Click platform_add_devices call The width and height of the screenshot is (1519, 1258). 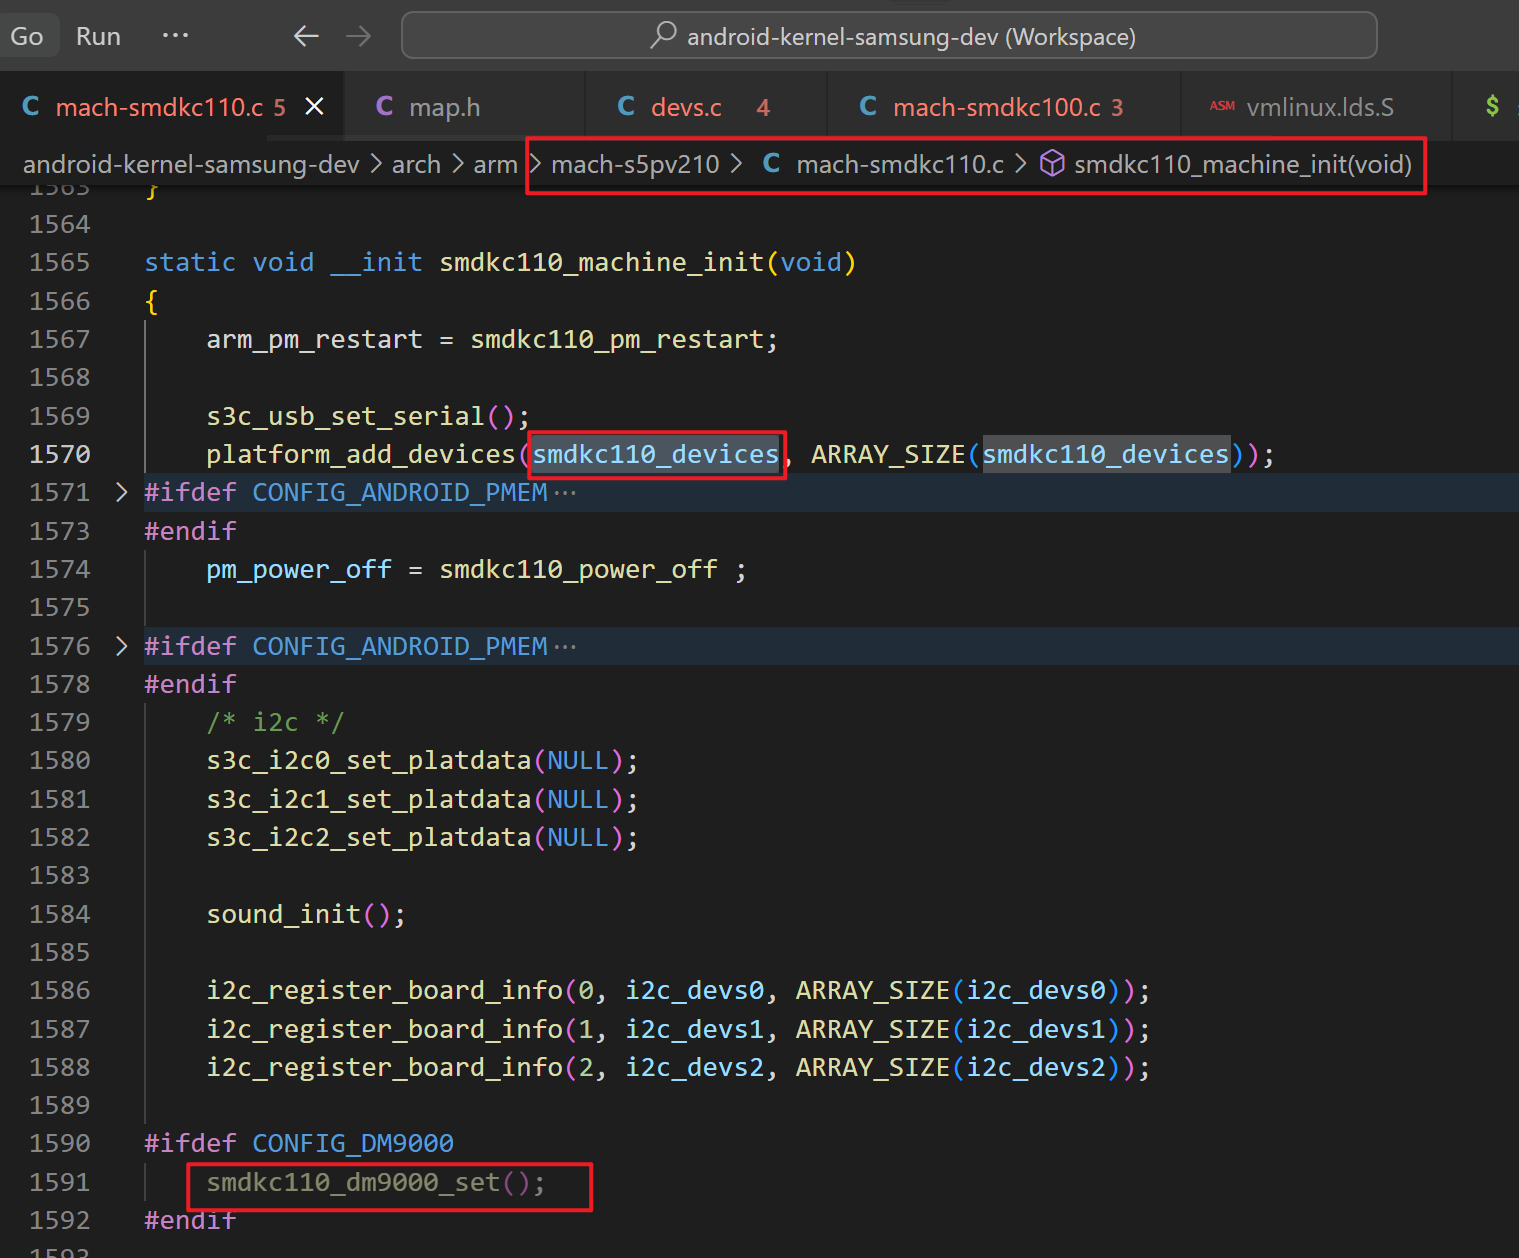tap(360, 454)
